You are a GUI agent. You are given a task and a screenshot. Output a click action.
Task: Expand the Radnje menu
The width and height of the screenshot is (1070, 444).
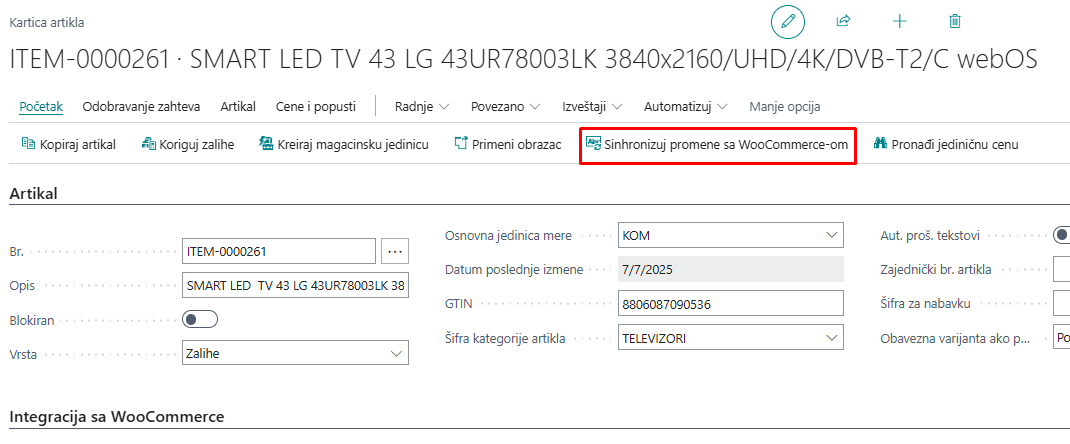click(422, 106)
